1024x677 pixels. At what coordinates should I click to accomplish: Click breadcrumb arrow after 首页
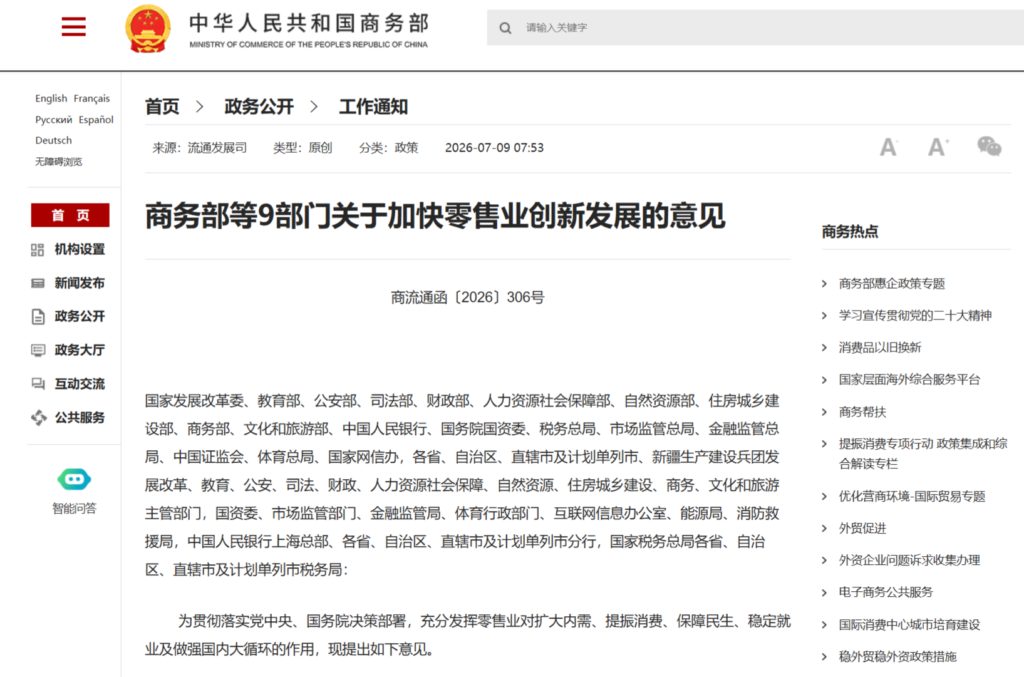[x=200, y=106]
